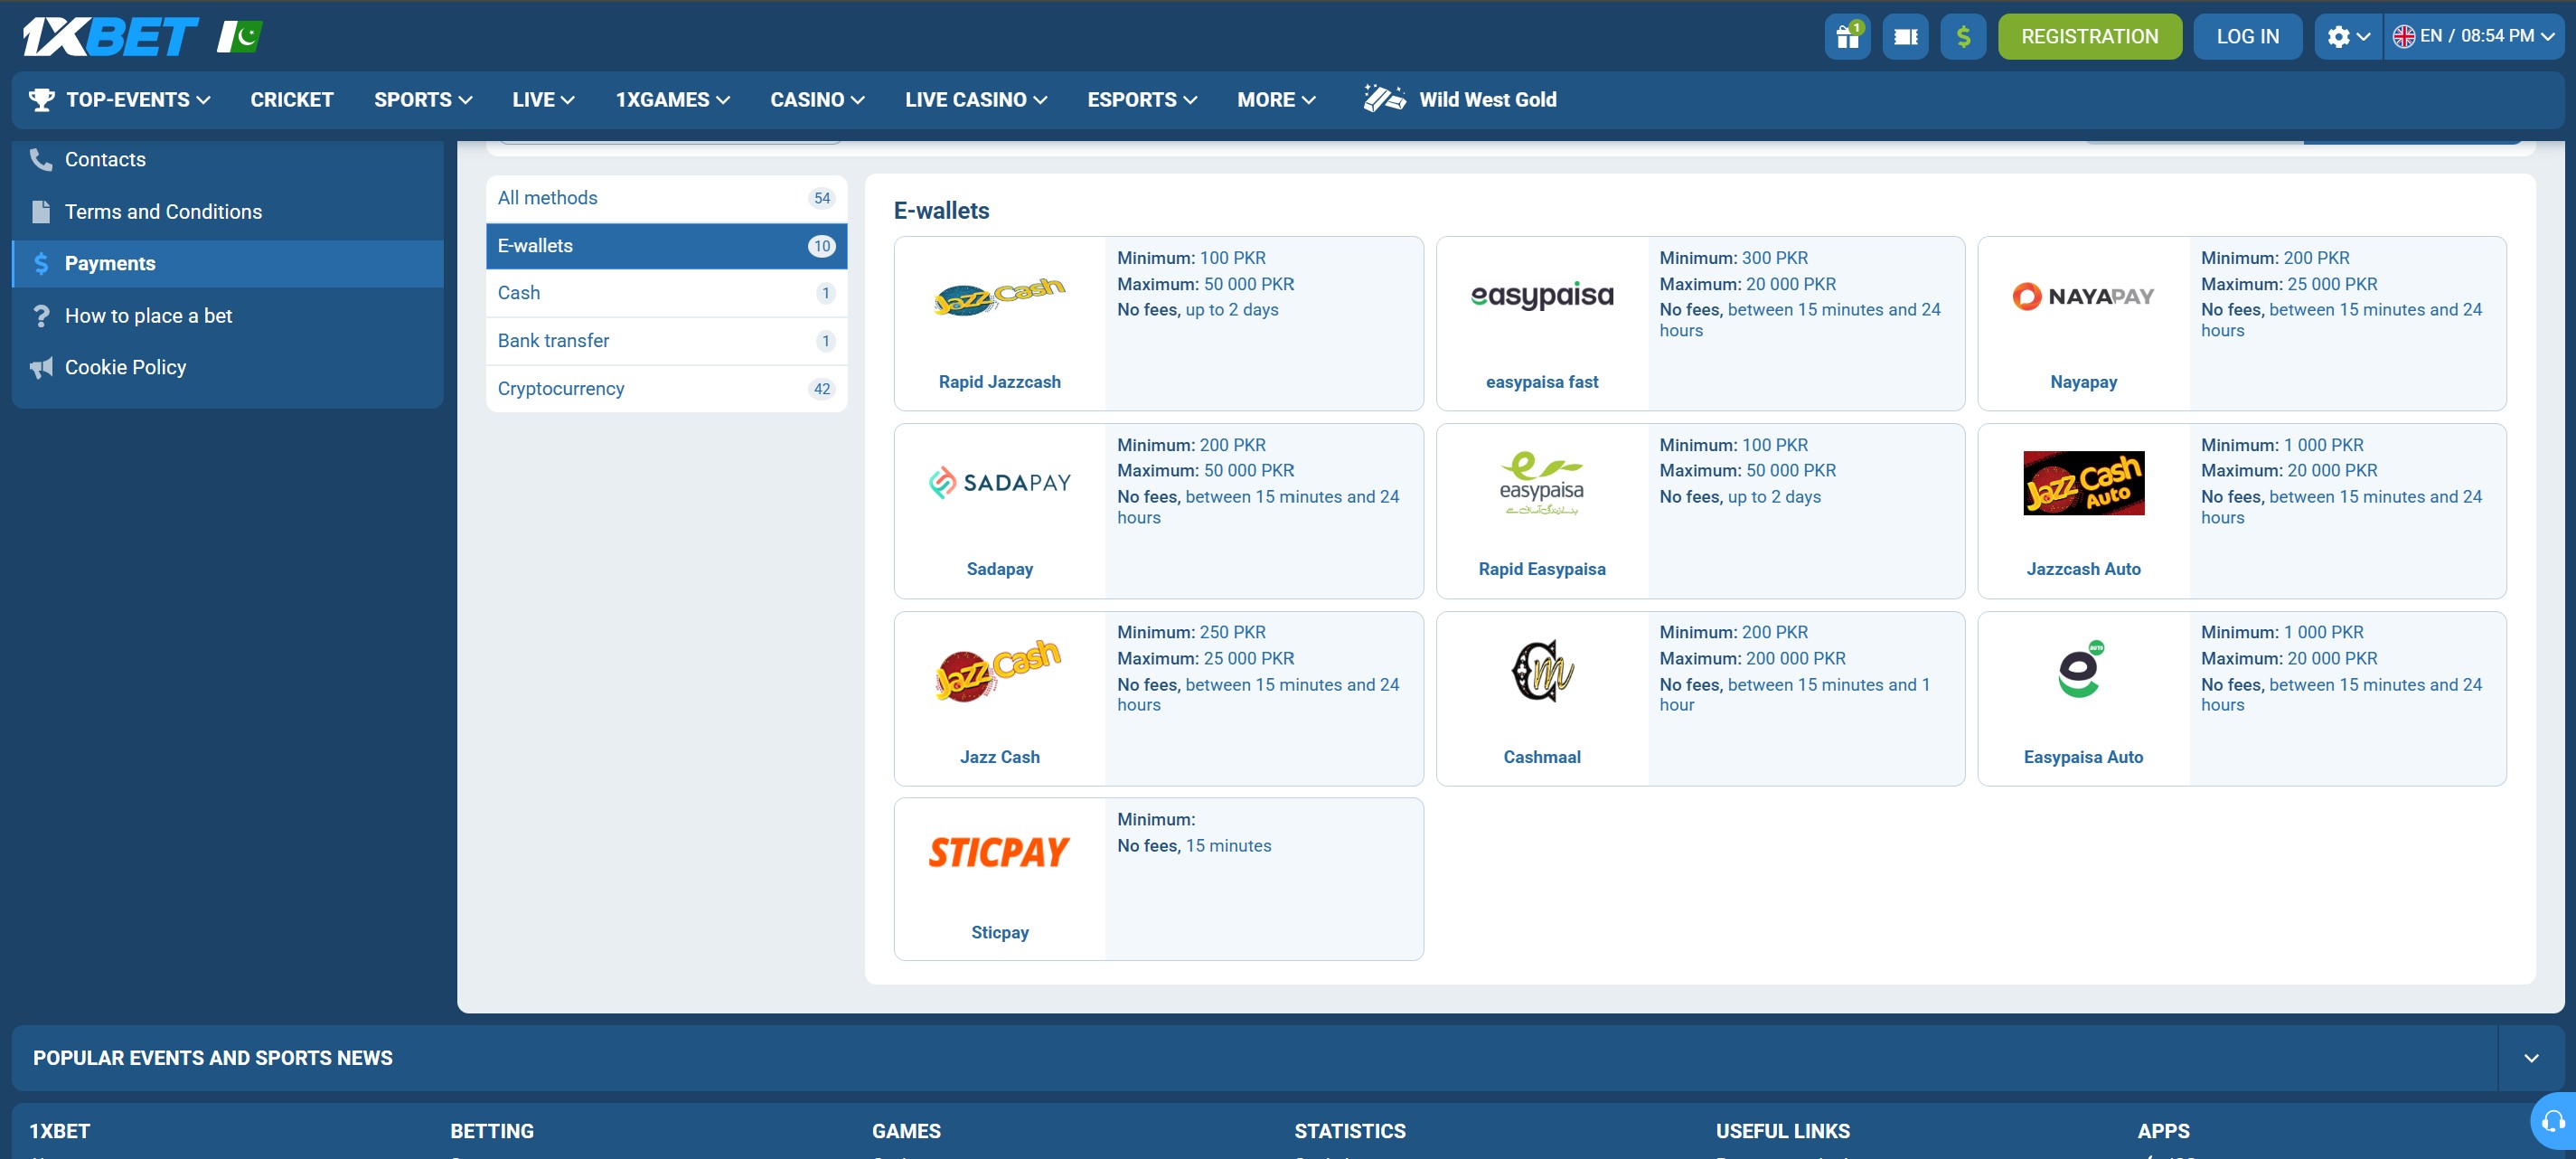Image resolution: width=2576 pixels, height=1159 pixels.
Task: Expand the LIVE dropdown menu
Action: click(543, 99)
